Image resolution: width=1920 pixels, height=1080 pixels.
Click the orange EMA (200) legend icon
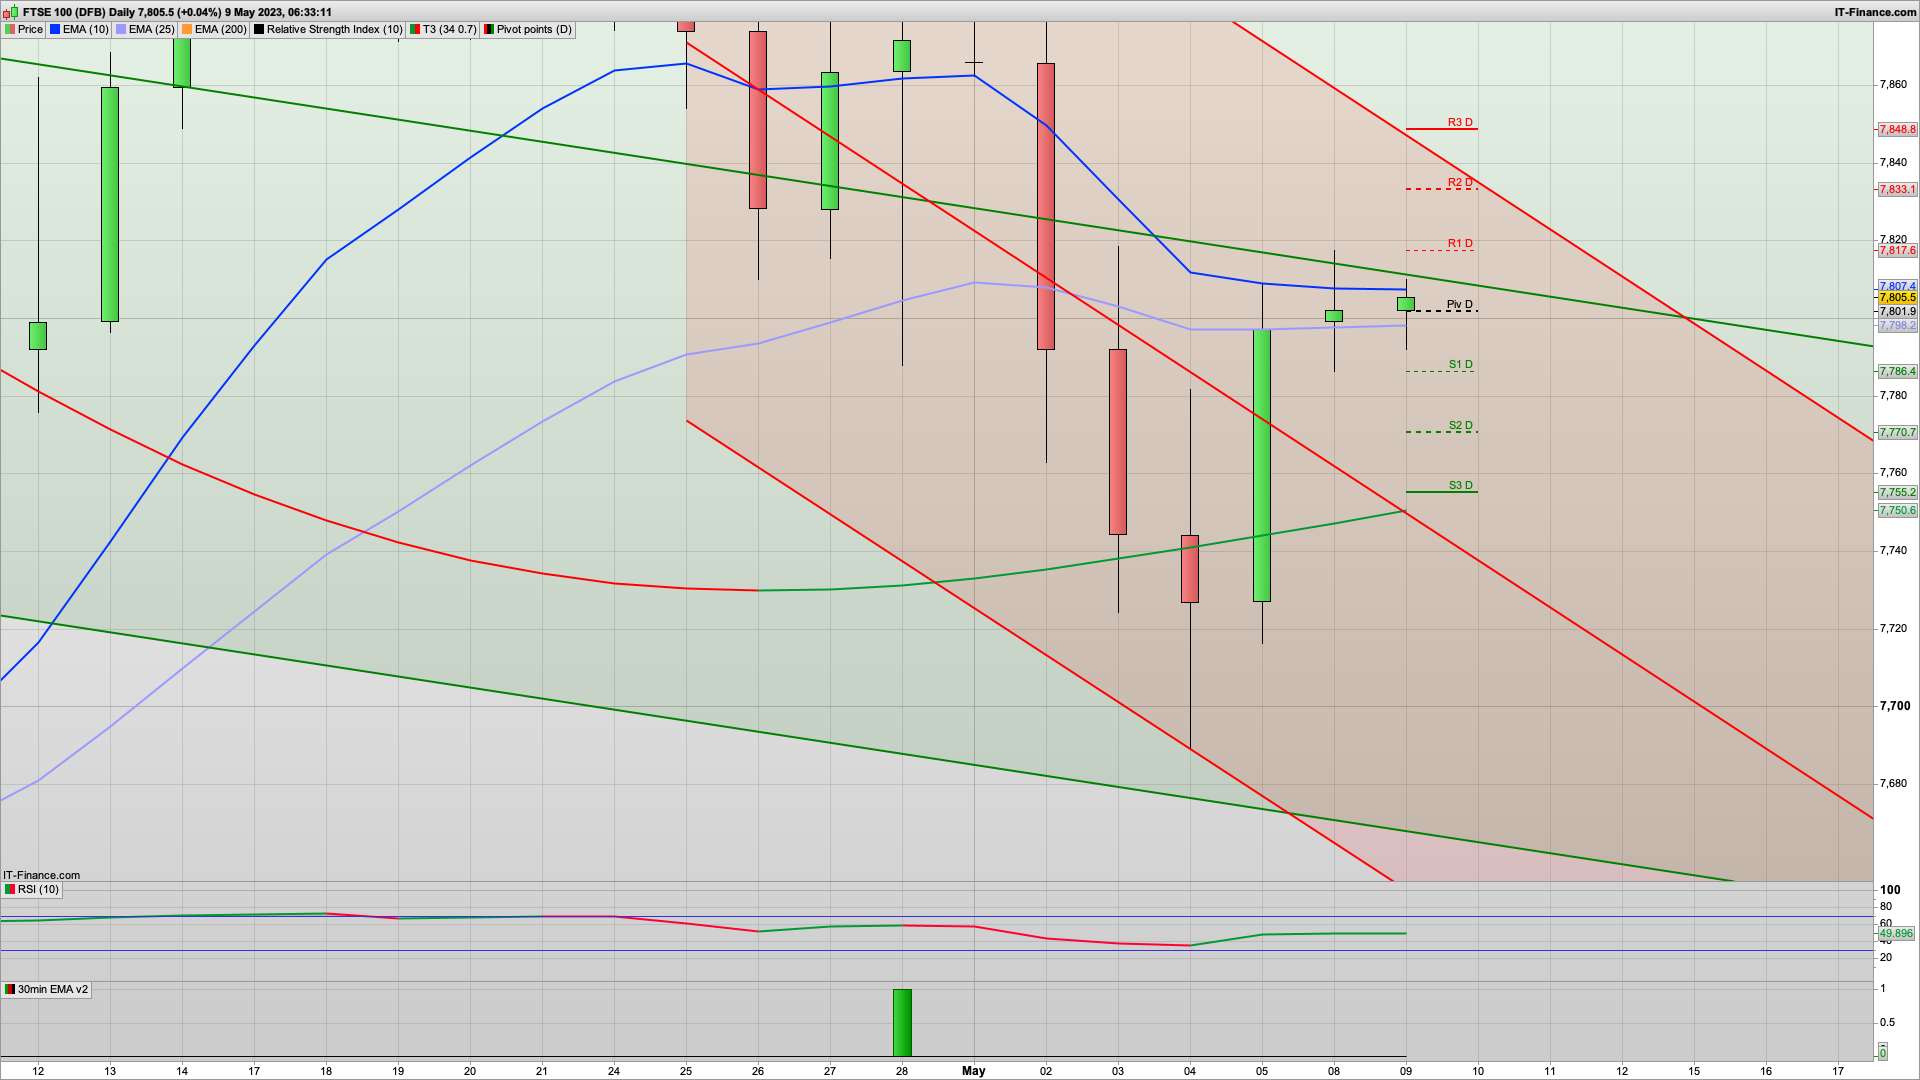(x=187, y=30)
